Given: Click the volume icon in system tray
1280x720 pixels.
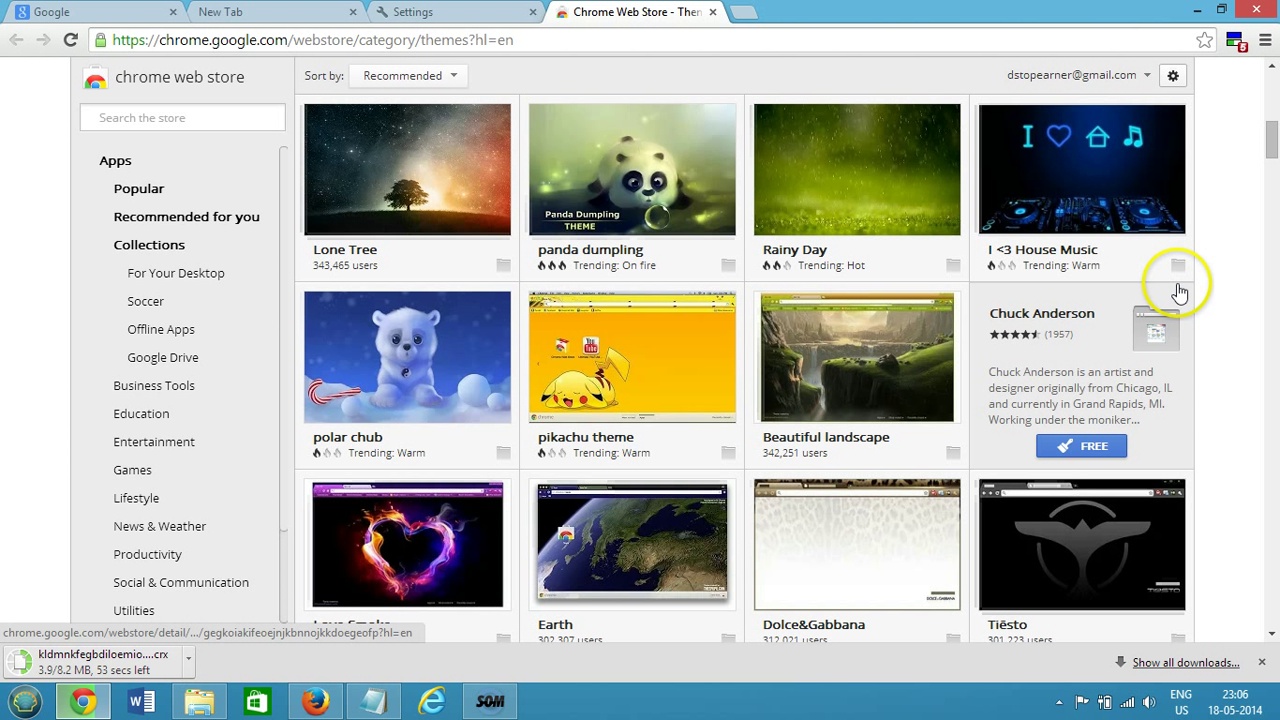Looking at the screenshot, I should pyautogui.click(x=1148, y=702).
